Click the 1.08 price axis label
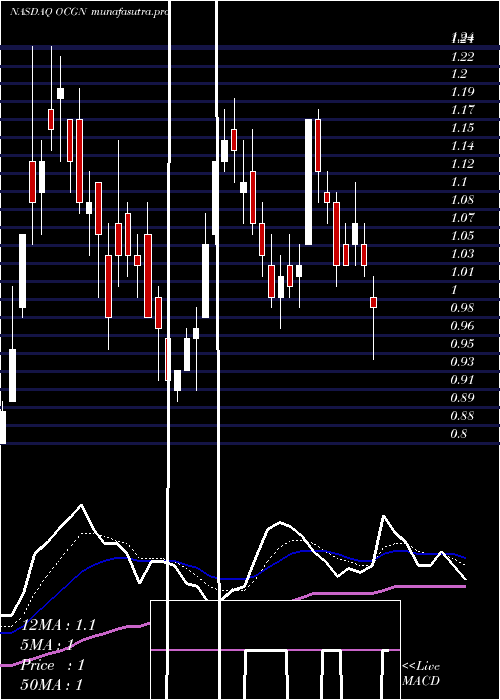The image size is (500, 700). click(x=462, y=200)
